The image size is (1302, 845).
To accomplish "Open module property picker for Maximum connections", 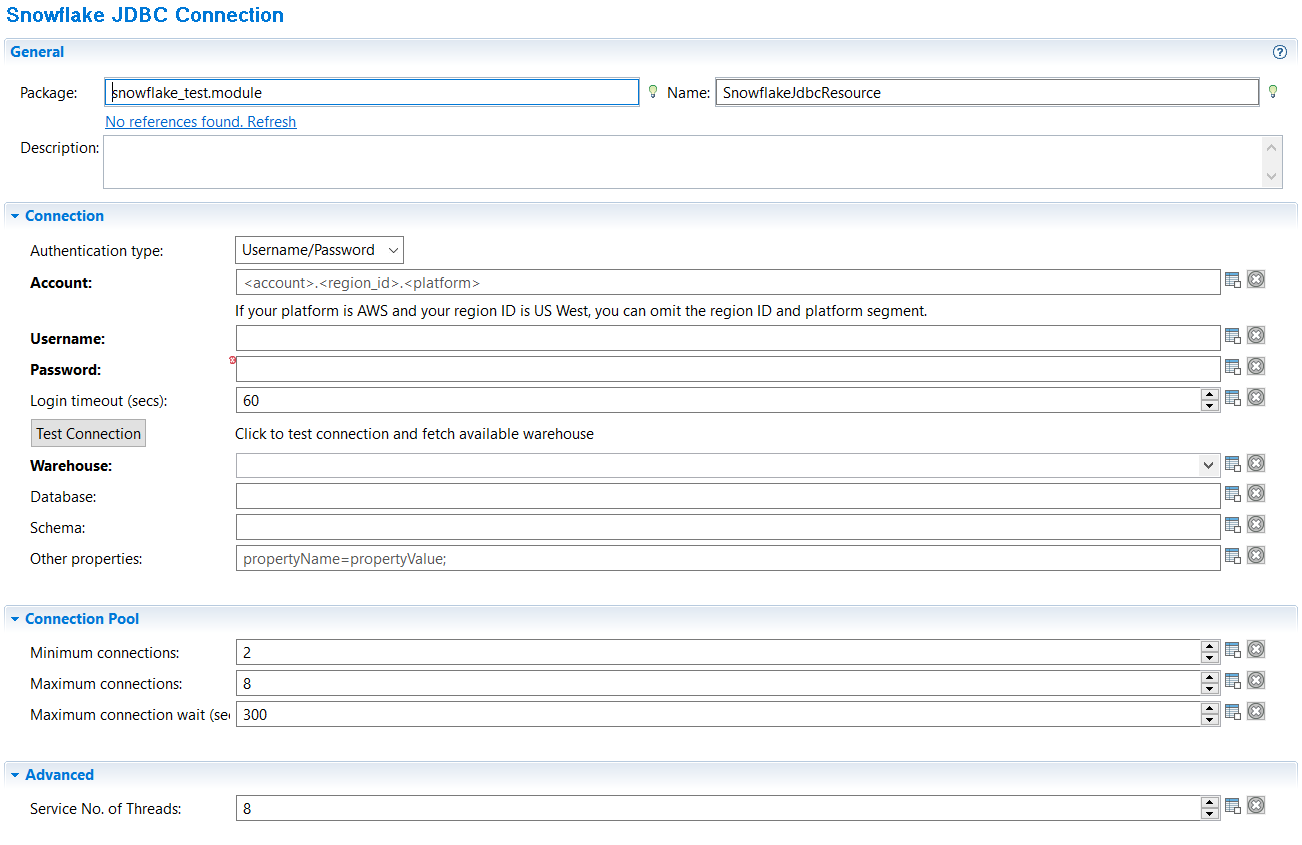I will (1233, 682).
